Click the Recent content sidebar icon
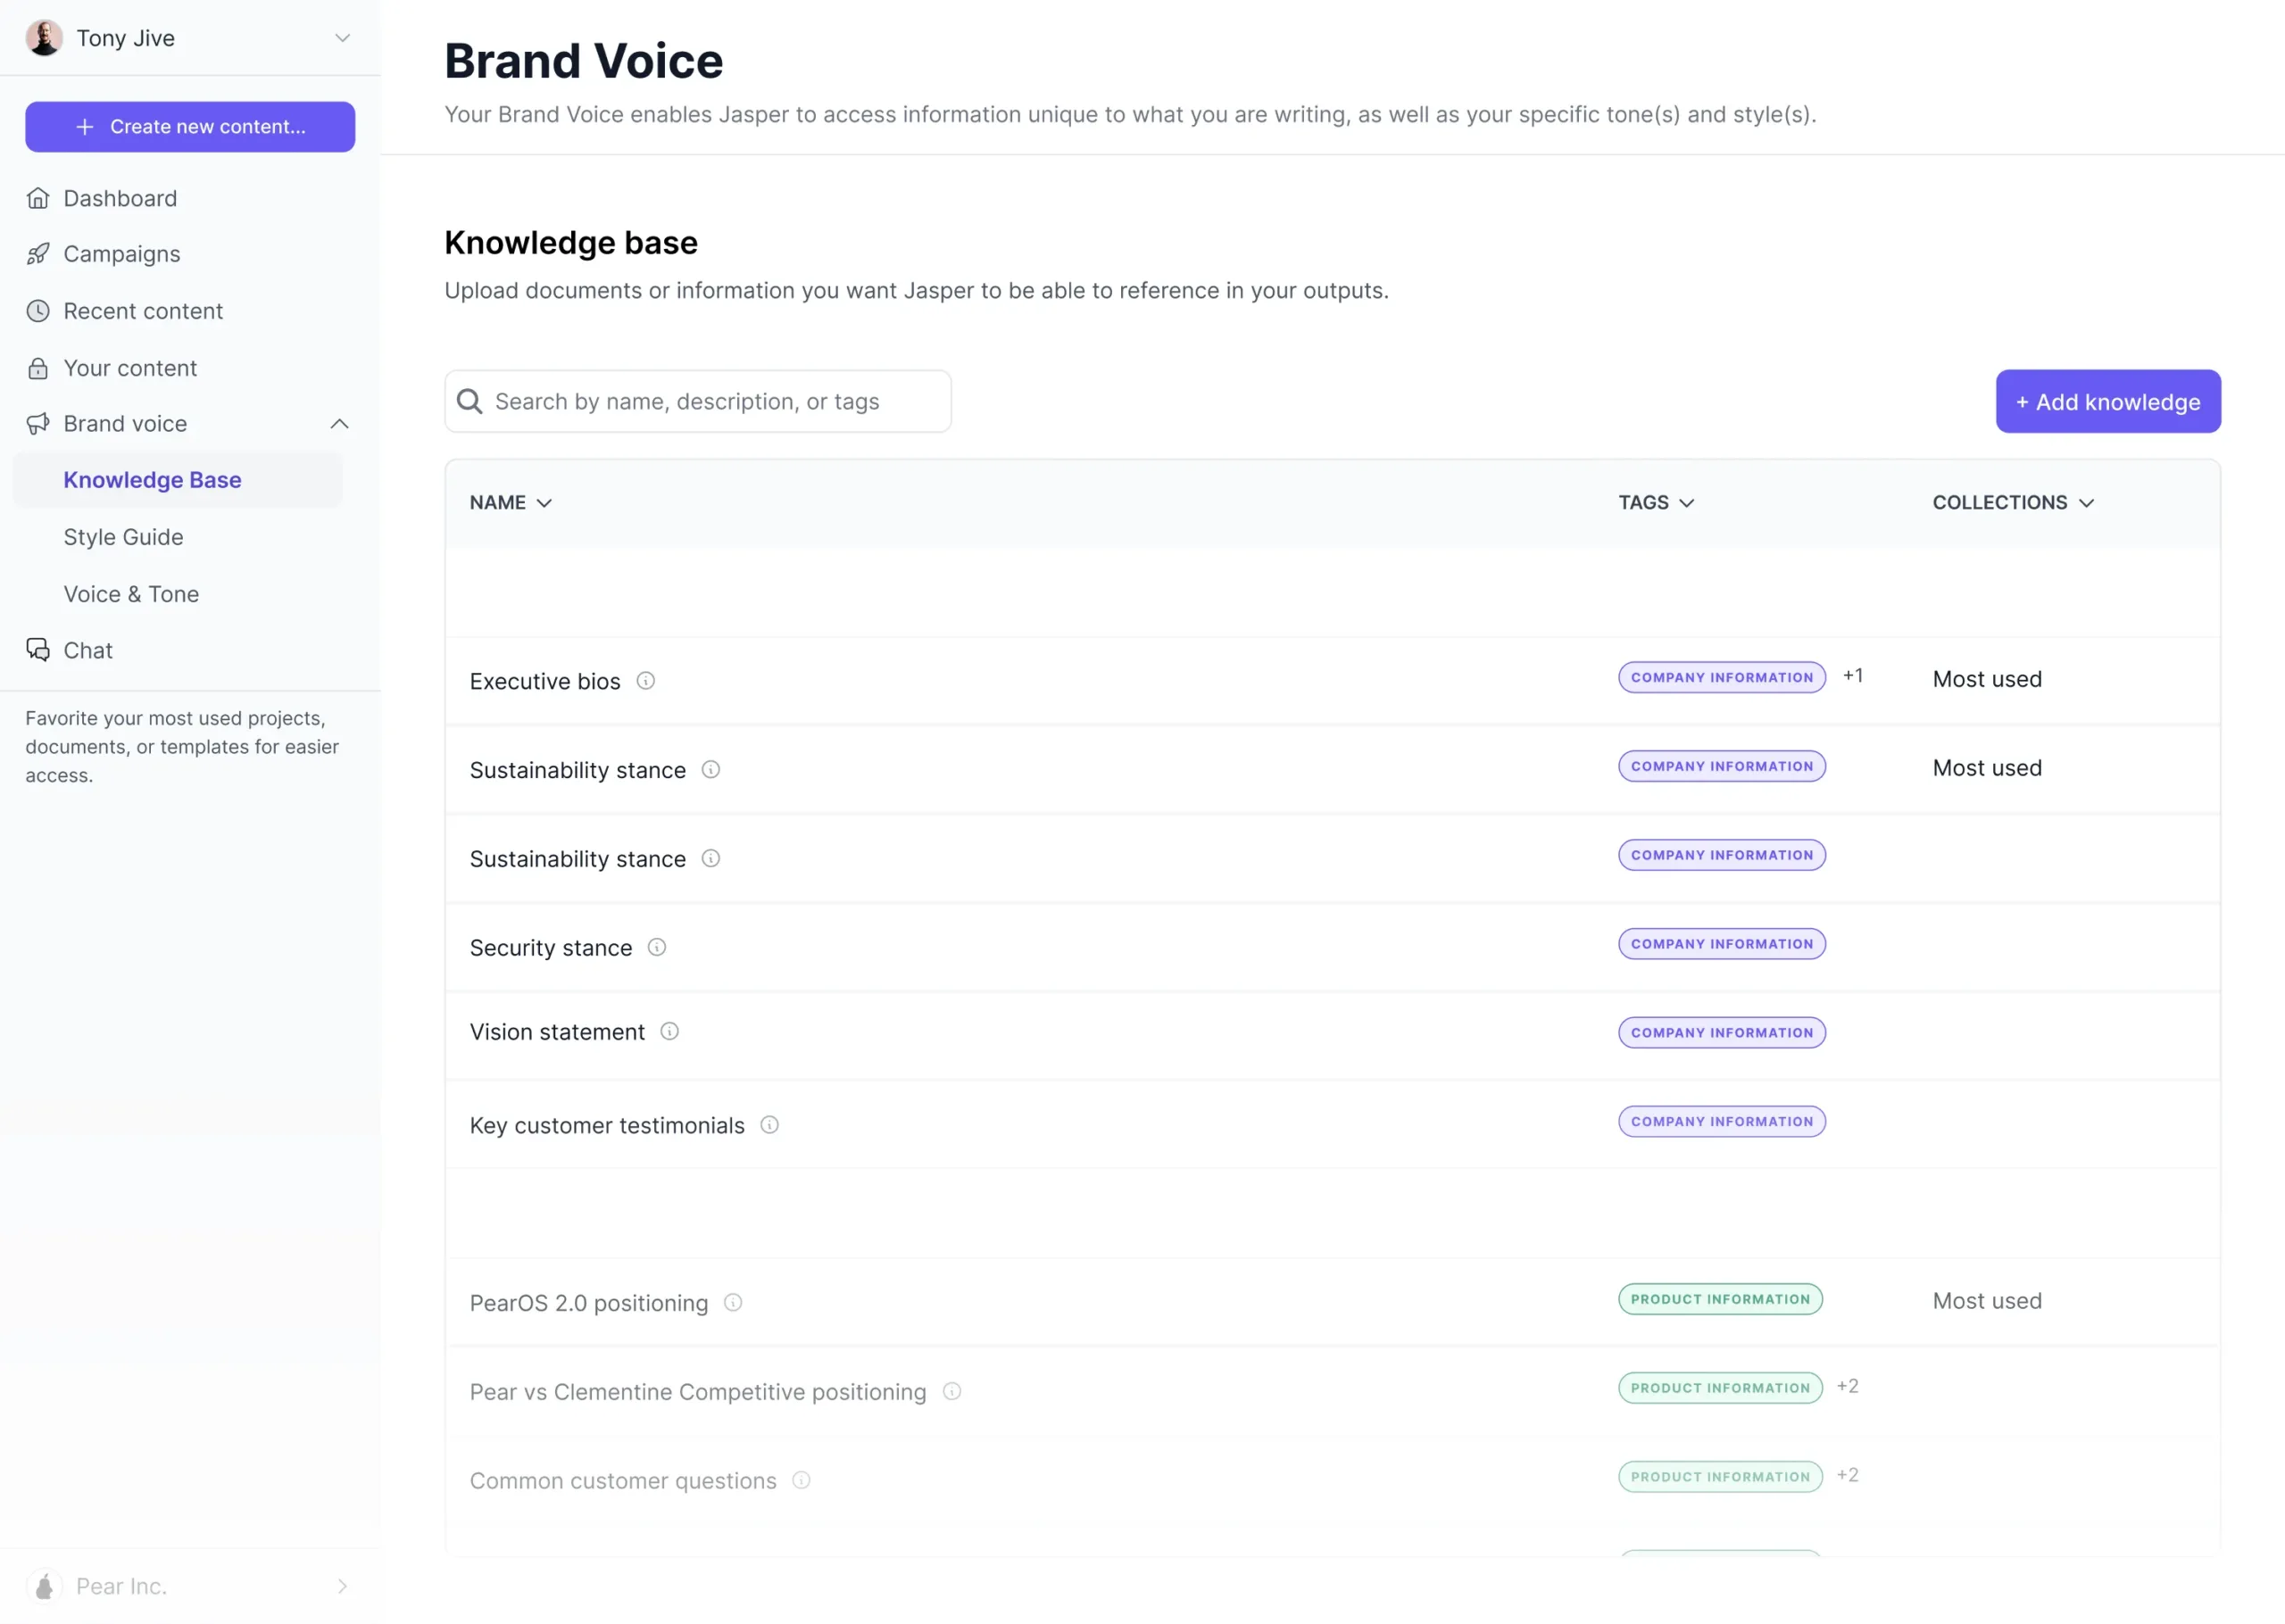 pyautogui.click(x=37, y=310)
